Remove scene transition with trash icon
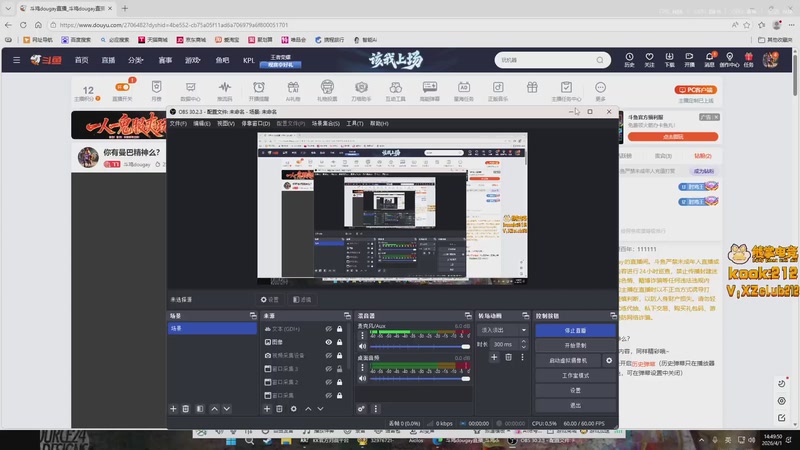This screenshot has height=450, width=800. tap(508, 357)
